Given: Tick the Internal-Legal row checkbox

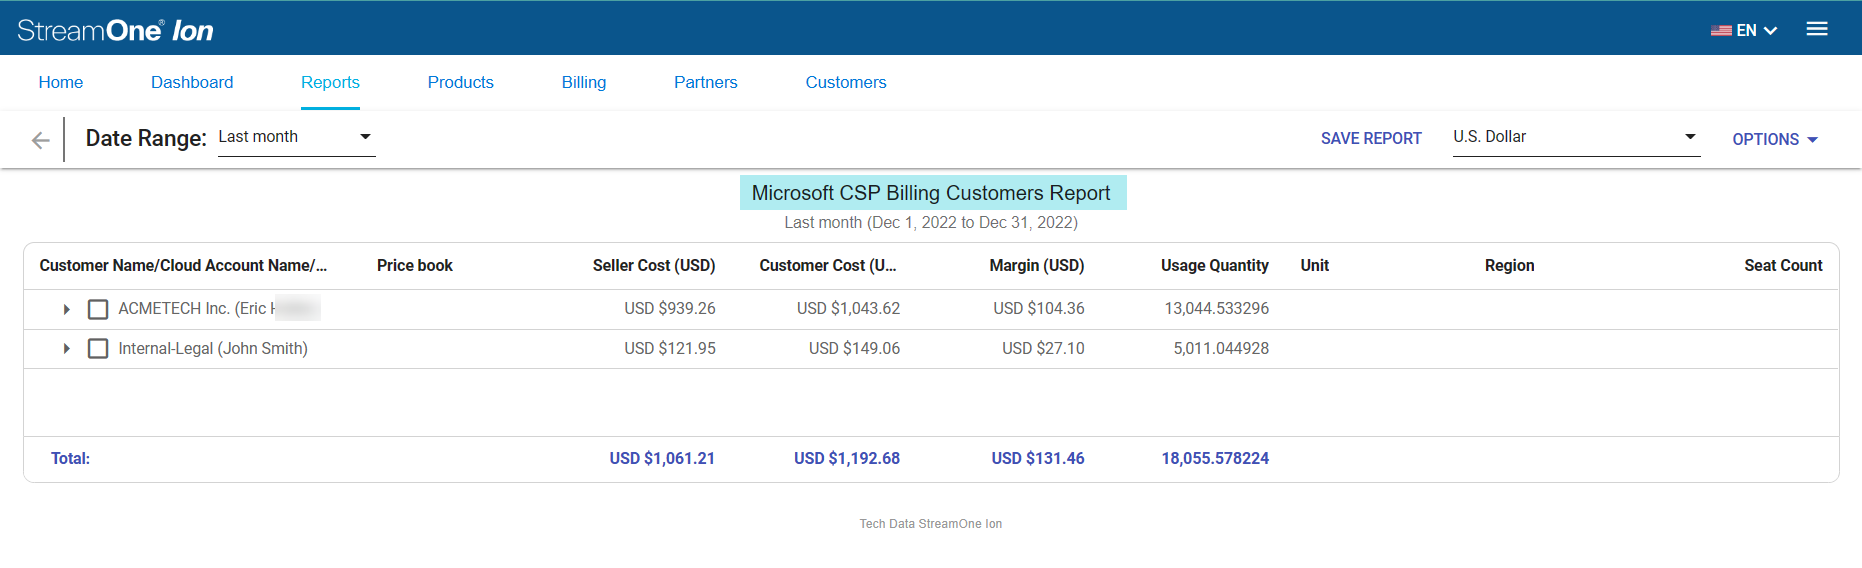Looking at the screenshot, I should (x=98, y=349).
